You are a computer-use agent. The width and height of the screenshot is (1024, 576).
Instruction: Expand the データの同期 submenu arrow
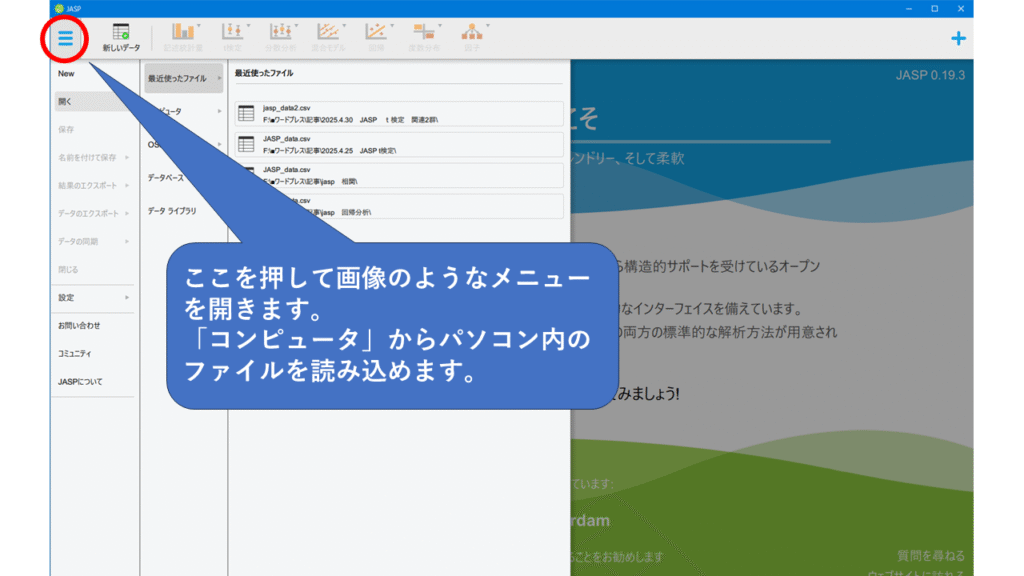point(127,242)
